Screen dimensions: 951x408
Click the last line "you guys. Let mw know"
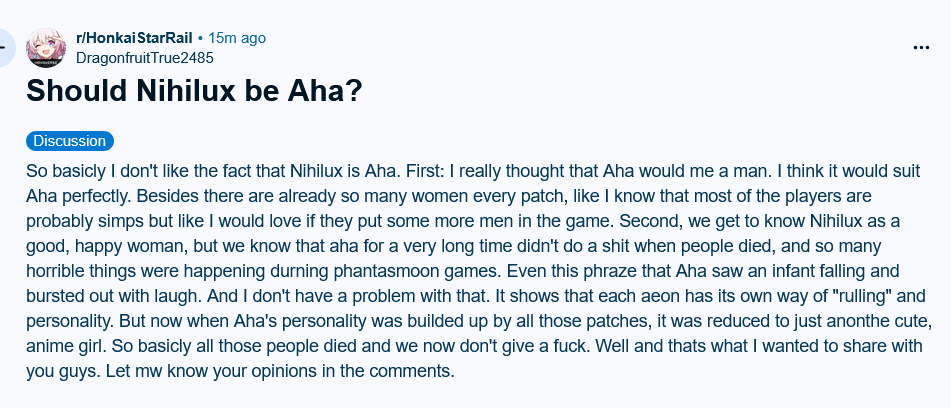click(x=240, y=370)
